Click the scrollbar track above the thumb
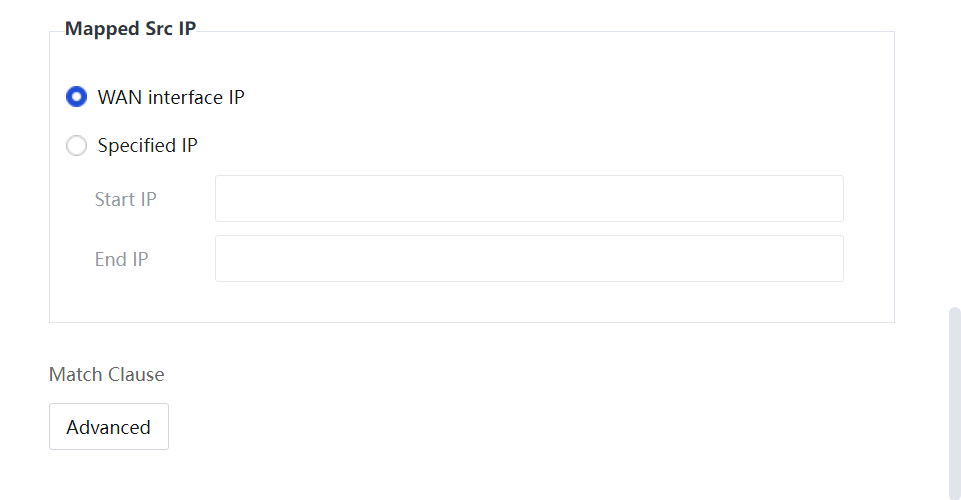Viewport: 961px width, 500px height. point(954,150)
